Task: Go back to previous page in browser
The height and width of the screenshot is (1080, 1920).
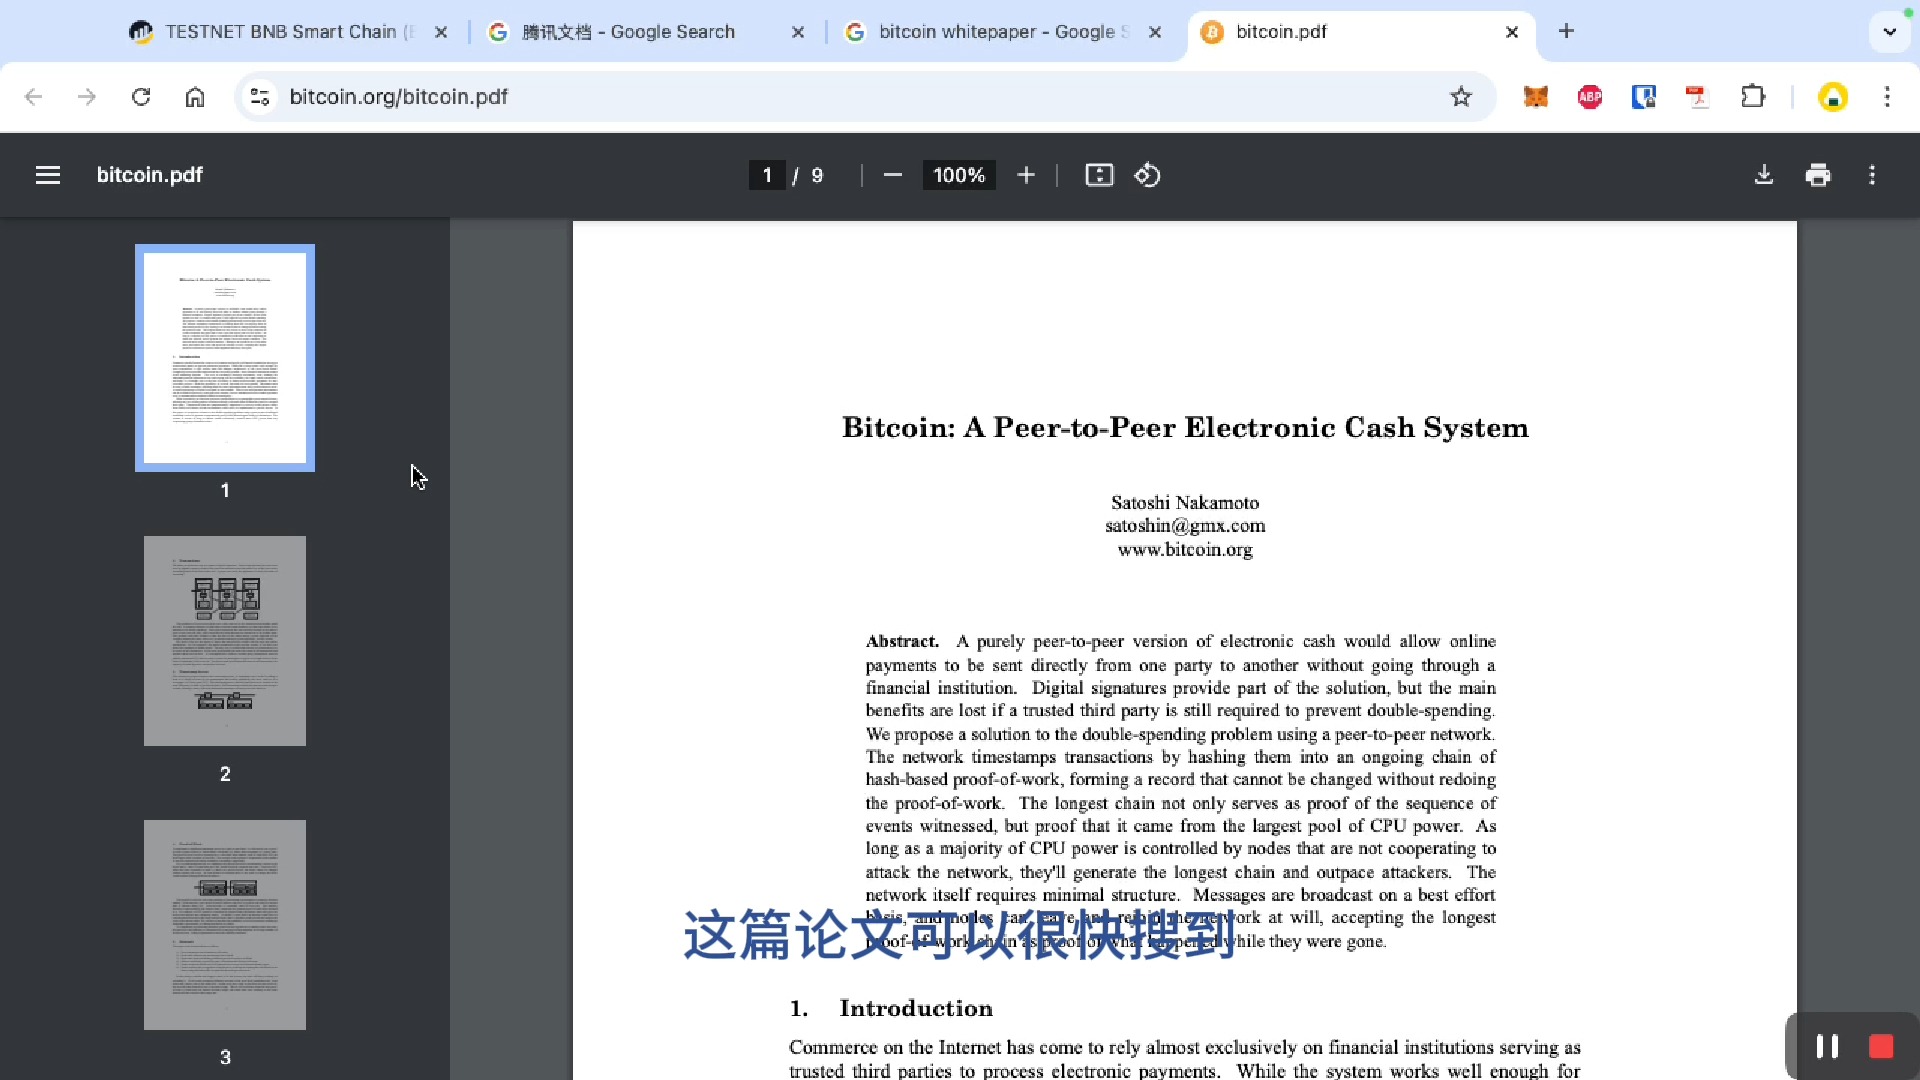Action: (x=33, y=97)
